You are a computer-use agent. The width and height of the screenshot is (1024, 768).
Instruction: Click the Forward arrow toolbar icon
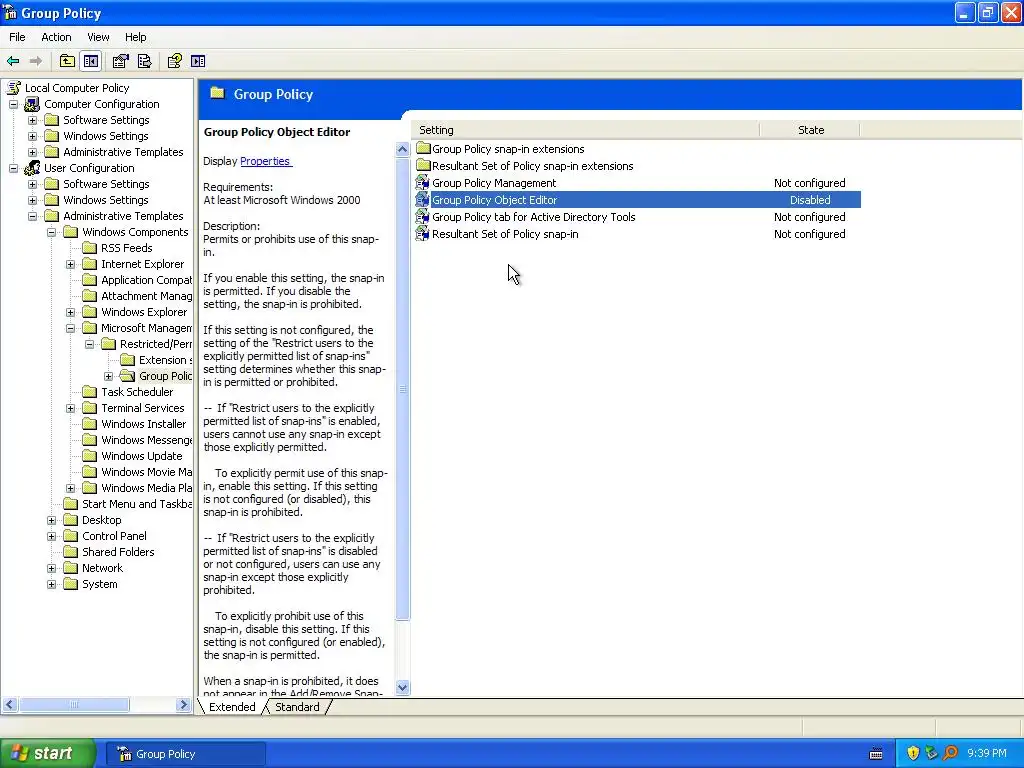36,61
